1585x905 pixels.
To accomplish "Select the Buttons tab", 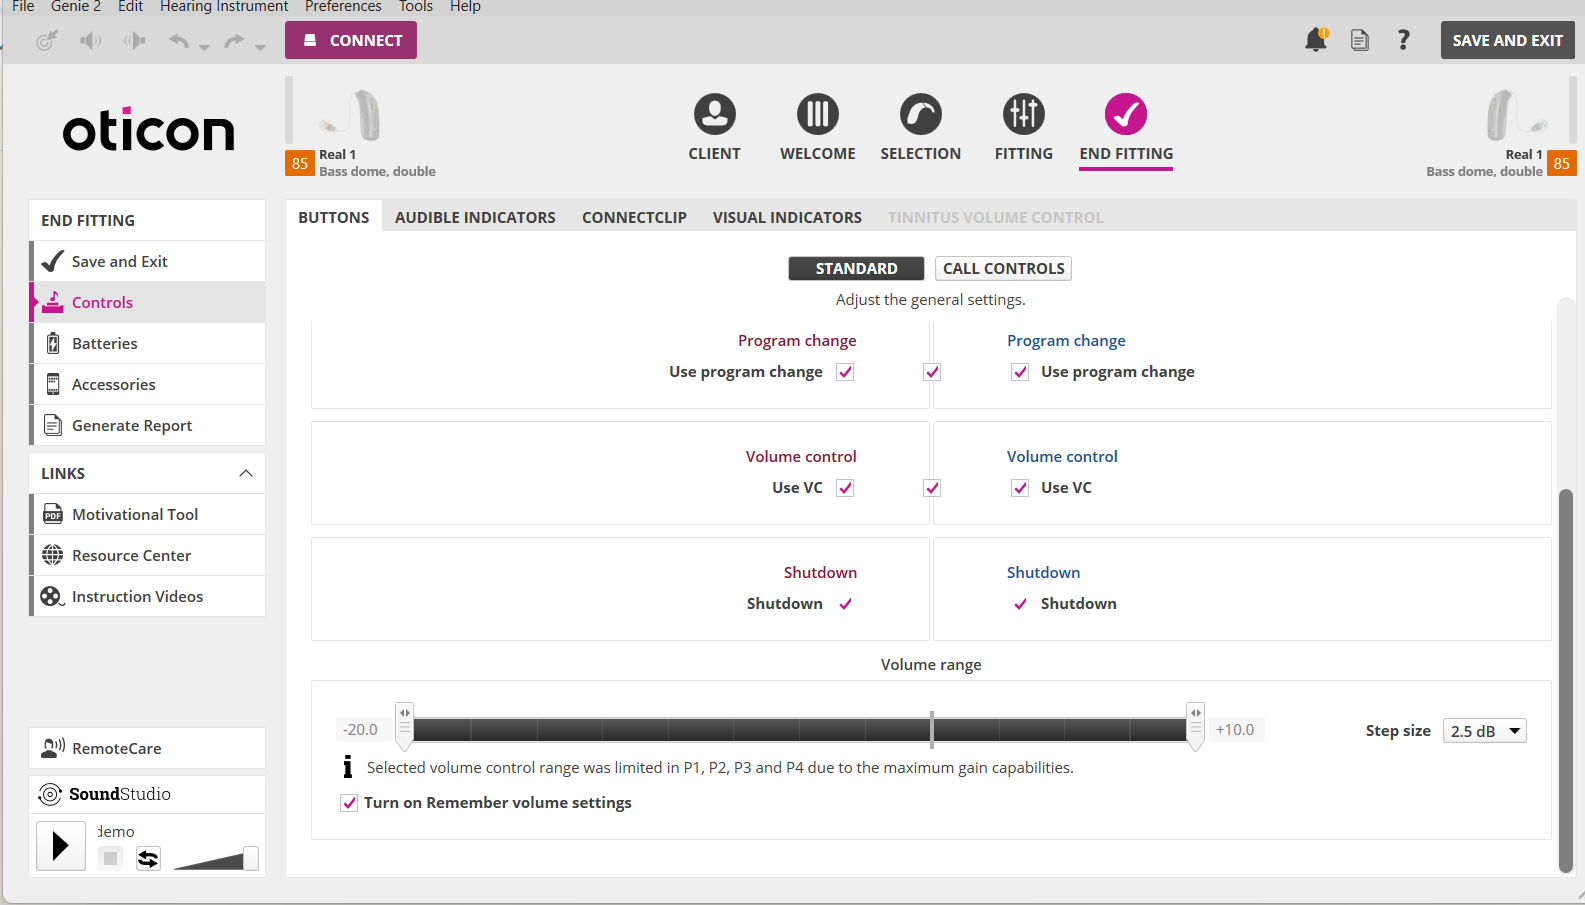I will (x=334, y=217).
